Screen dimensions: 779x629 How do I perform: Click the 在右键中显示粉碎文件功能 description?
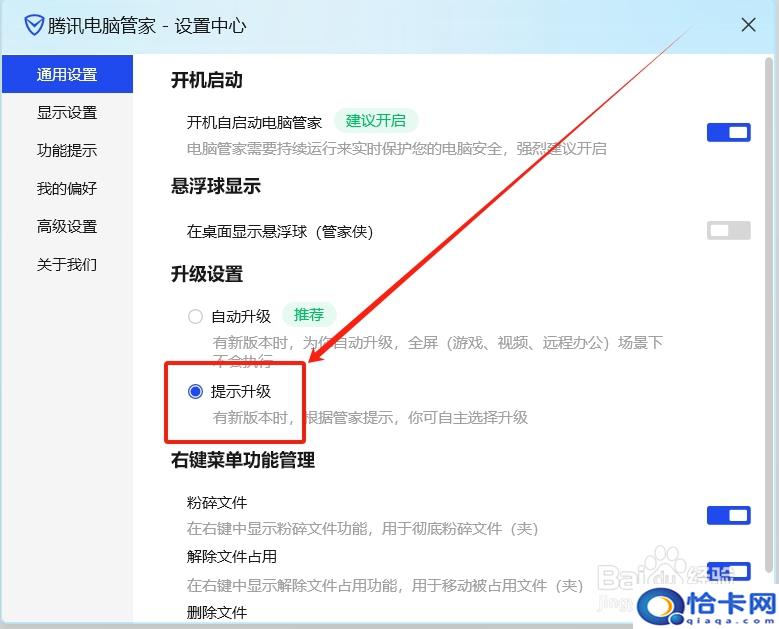click(x=363, y=529)
